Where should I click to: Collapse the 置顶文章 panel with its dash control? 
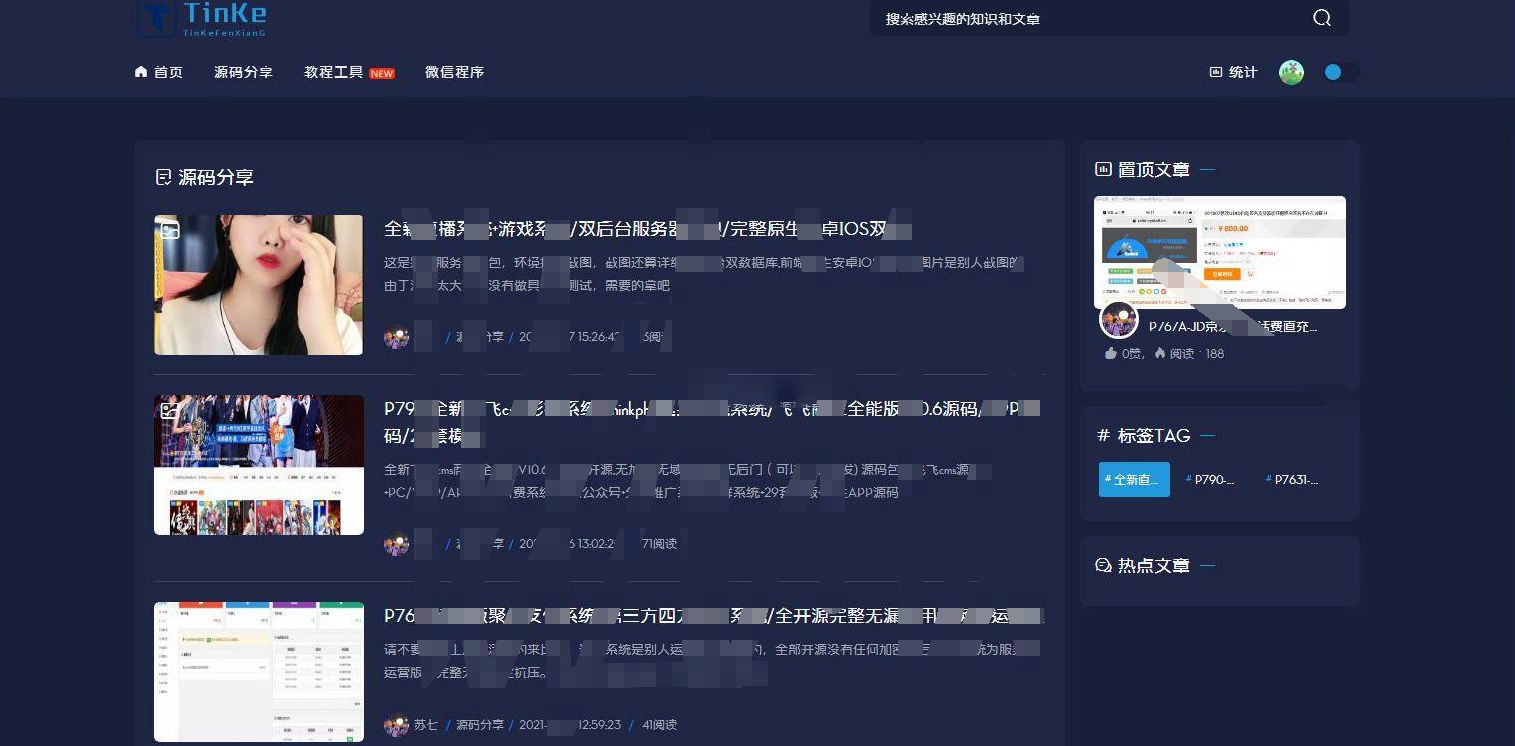pyautogui.click(x=1207, y=169)
